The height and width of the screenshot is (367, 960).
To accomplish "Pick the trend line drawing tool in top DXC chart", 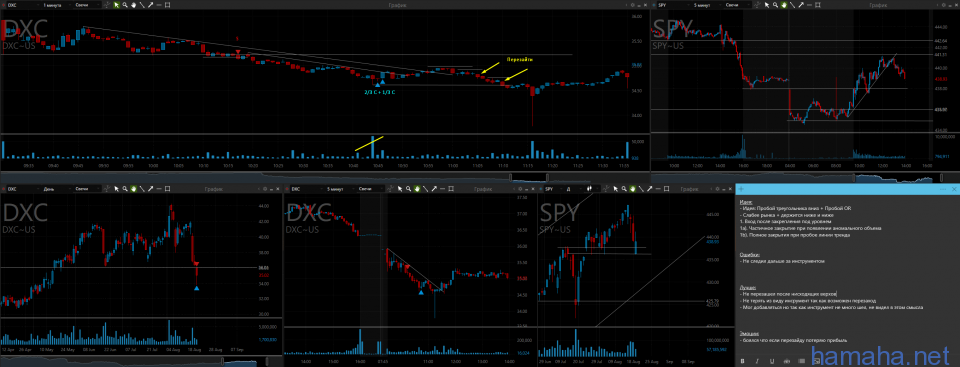I will 142,5.
